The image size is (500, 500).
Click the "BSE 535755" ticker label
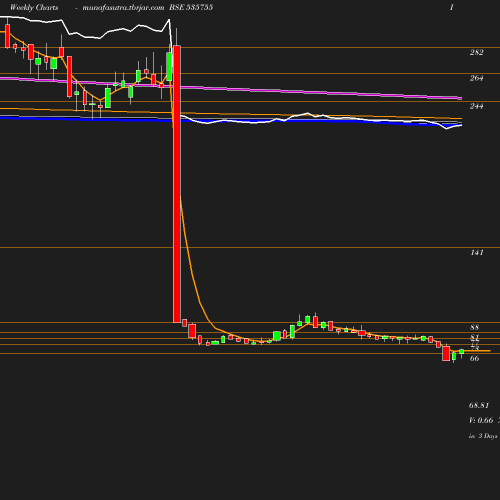point(191,8)
